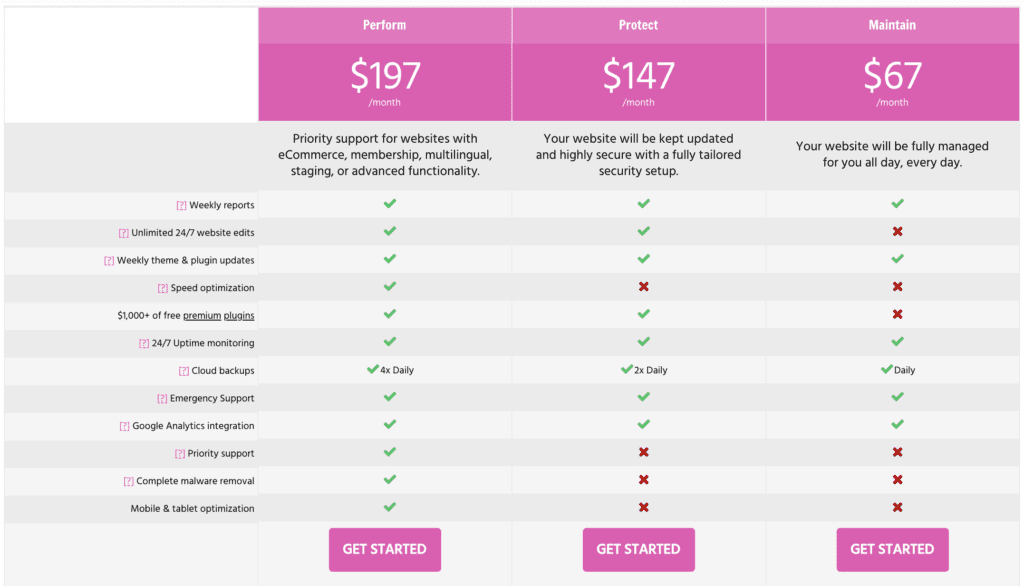Select the Maintain plan header

click(x=892, y=24)
